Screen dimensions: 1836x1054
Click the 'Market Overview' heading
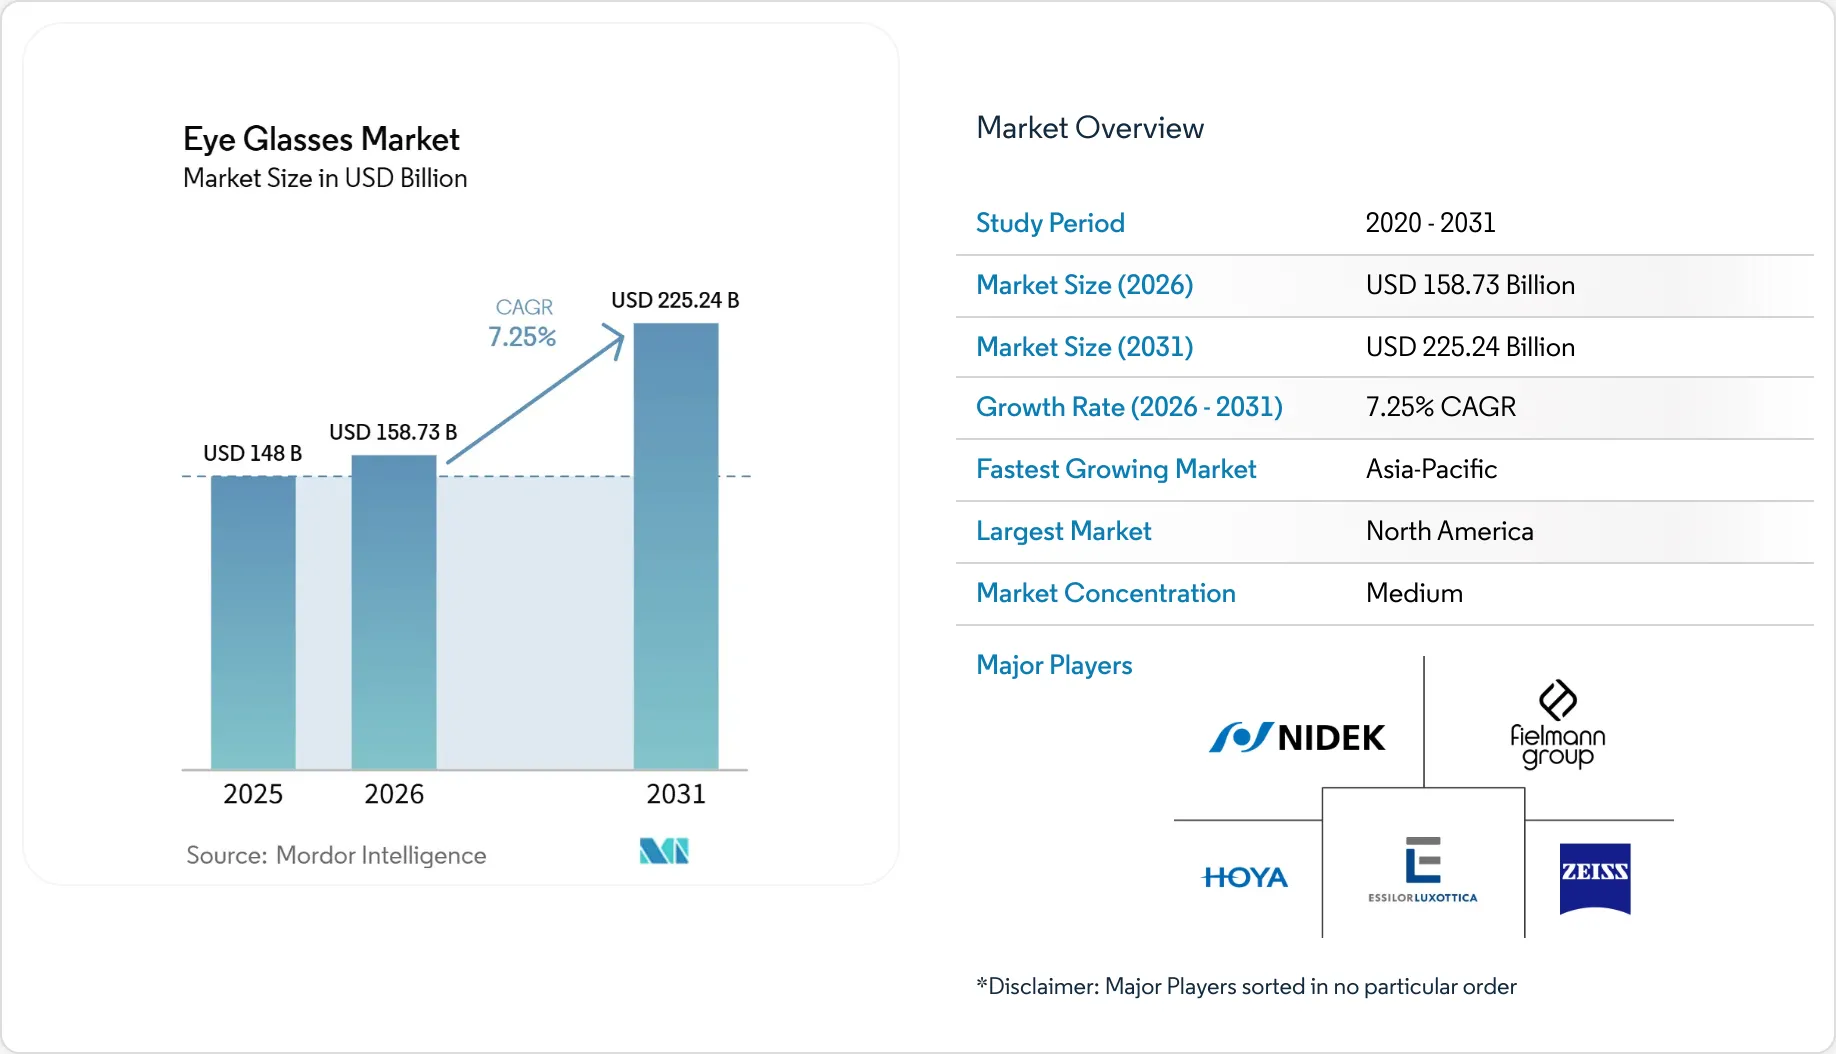click(x=1090, y=128)
